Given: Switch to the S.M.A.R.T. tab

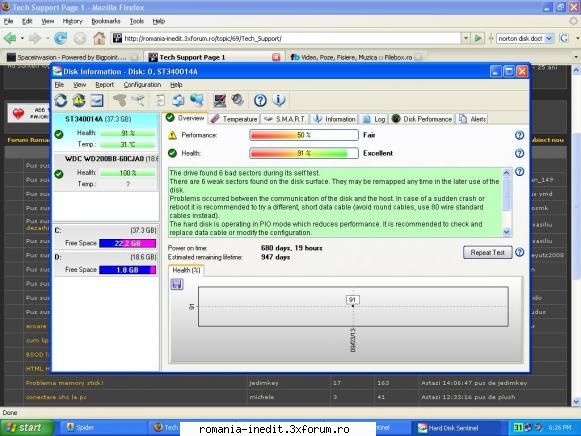Looking at the screenshot, I should point(285,119).
